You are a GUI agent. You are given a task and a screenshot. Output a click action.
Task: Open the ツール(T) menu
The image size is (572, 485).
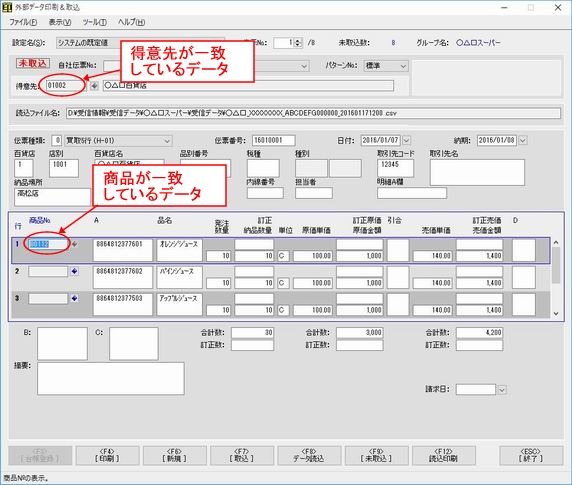(x=94, y=22)
